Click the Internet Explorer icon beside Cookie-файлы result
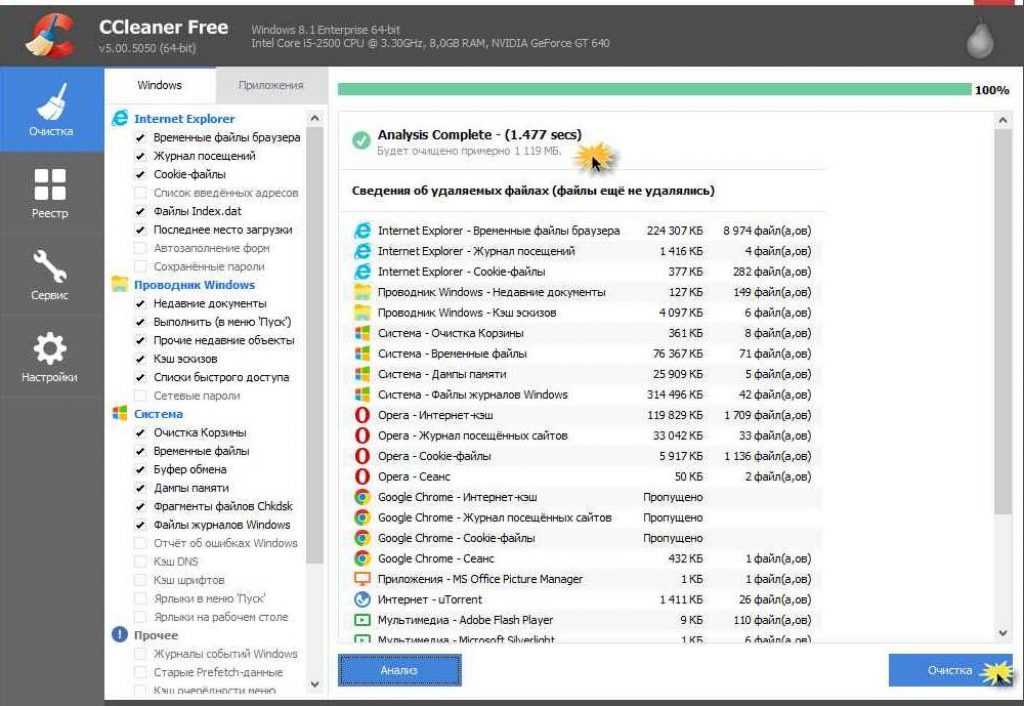 (x=362, y=272)
